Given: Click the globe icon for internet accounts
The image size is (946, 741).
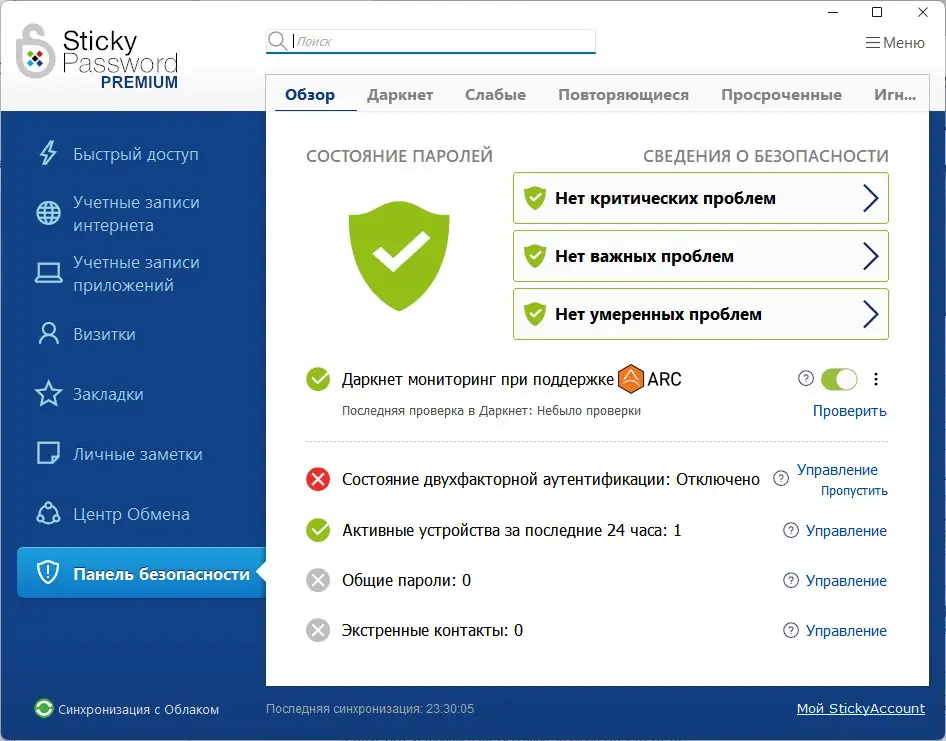Looking at the screenshot, I should [x=48, y=213].
